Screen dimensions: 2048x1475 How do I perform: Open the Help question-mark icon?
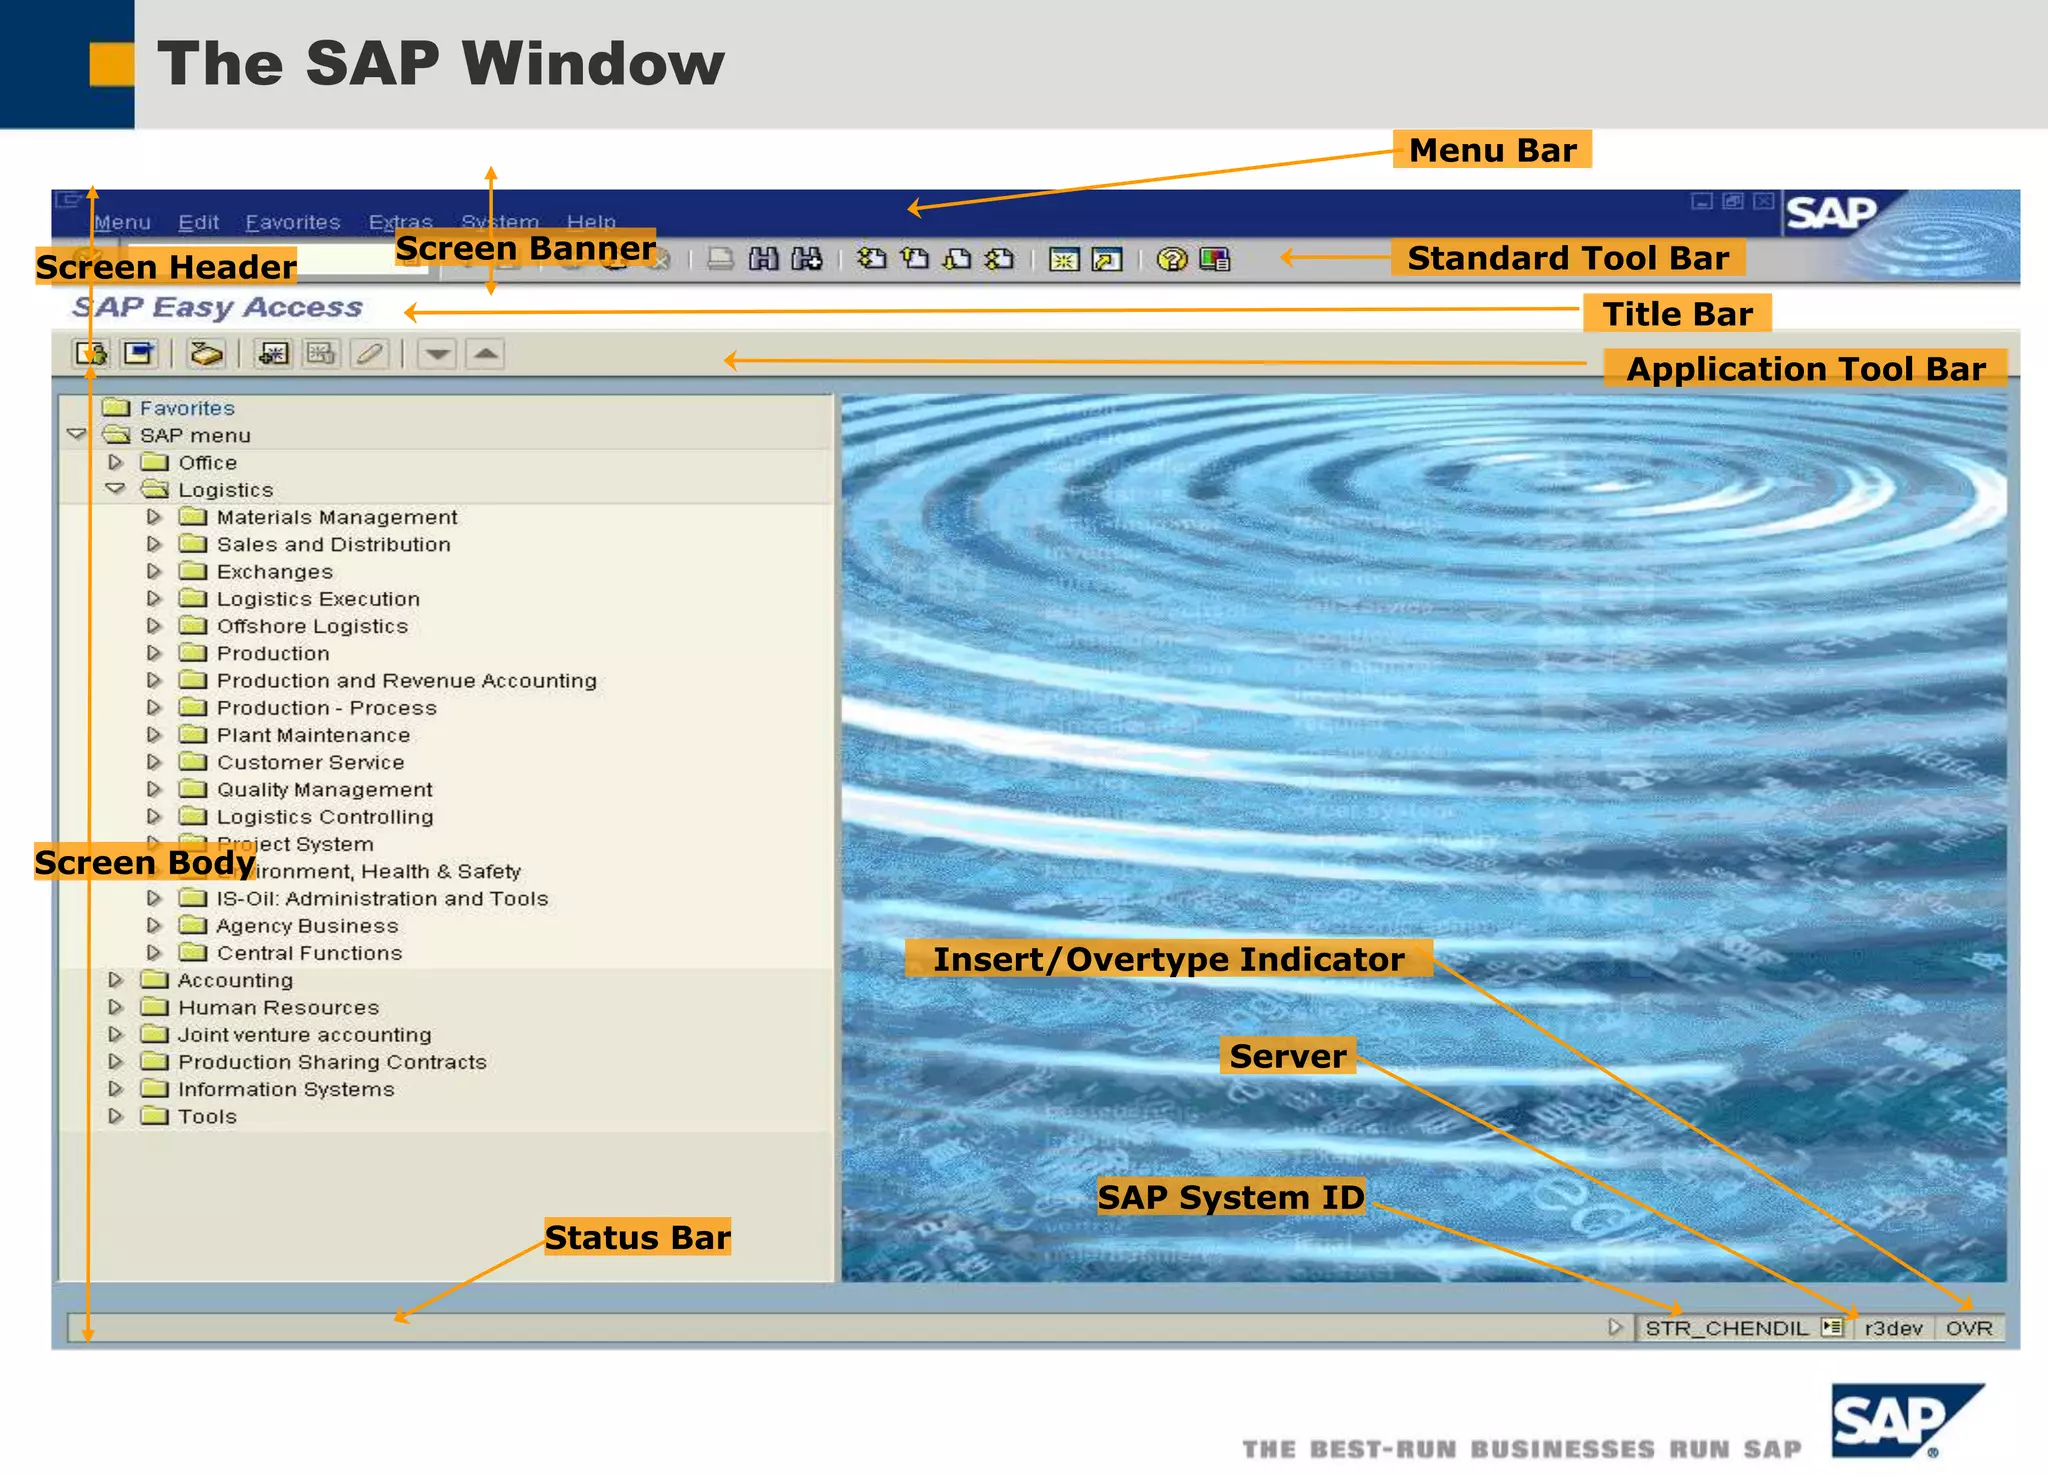tap(1172, 260)
